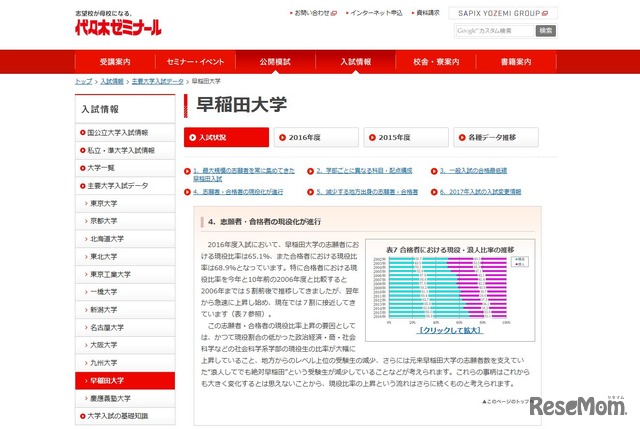Open 北海道大学 in sidebar list

(125, 239)
